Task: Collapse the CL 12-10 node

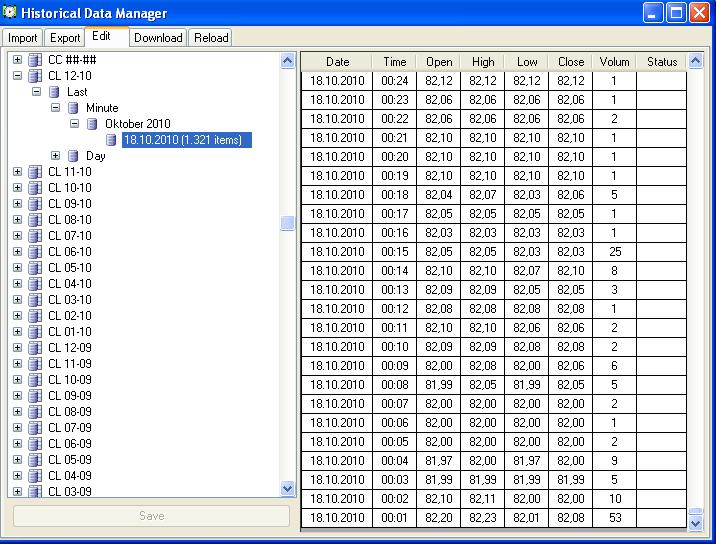Action: click(x=17, y=76)
